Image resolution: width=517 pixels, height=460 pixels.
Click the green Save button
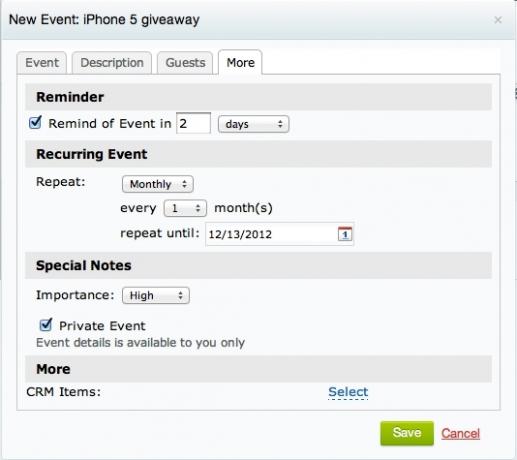(407, 433)
